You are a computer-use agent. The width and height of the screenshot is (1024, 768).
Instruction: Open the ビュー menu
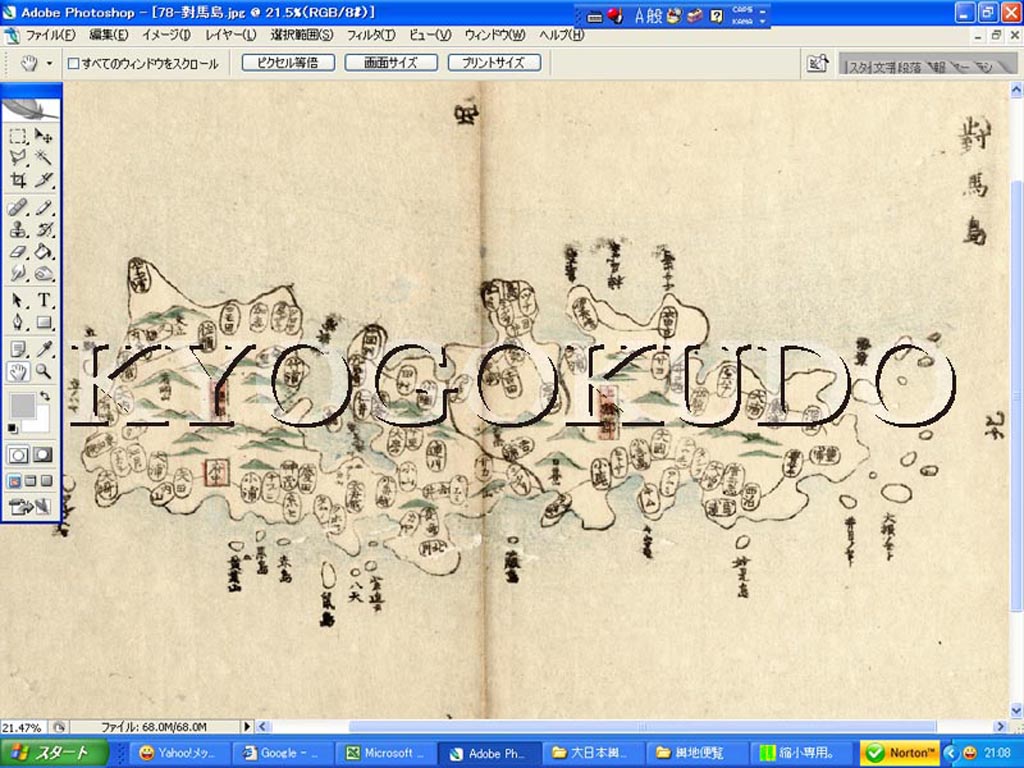click(430, 35)
